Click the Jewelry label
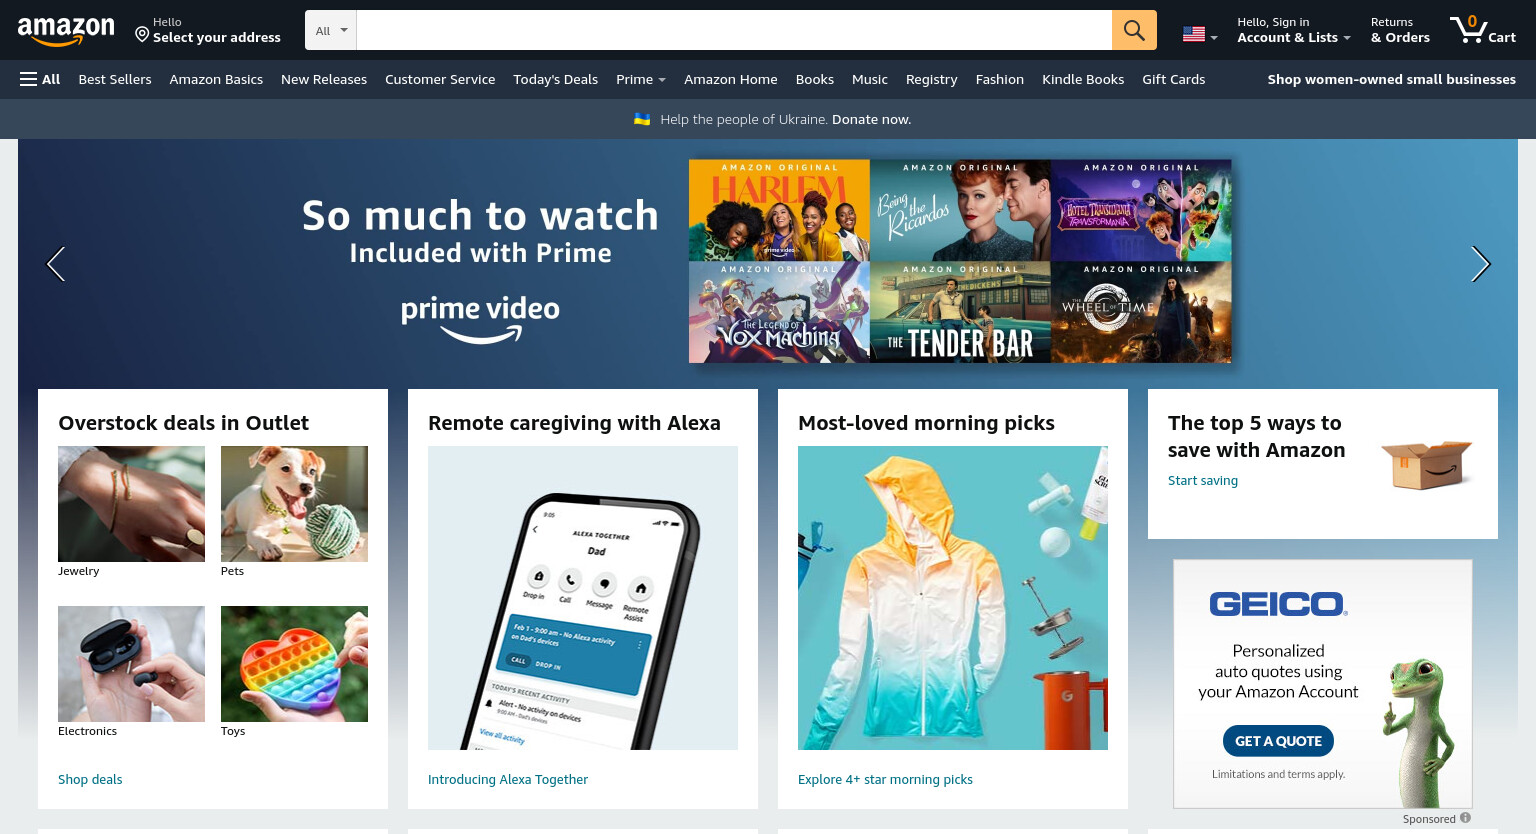The width and height of the screenshot is (1536, 834). click(x=79, y=571)
